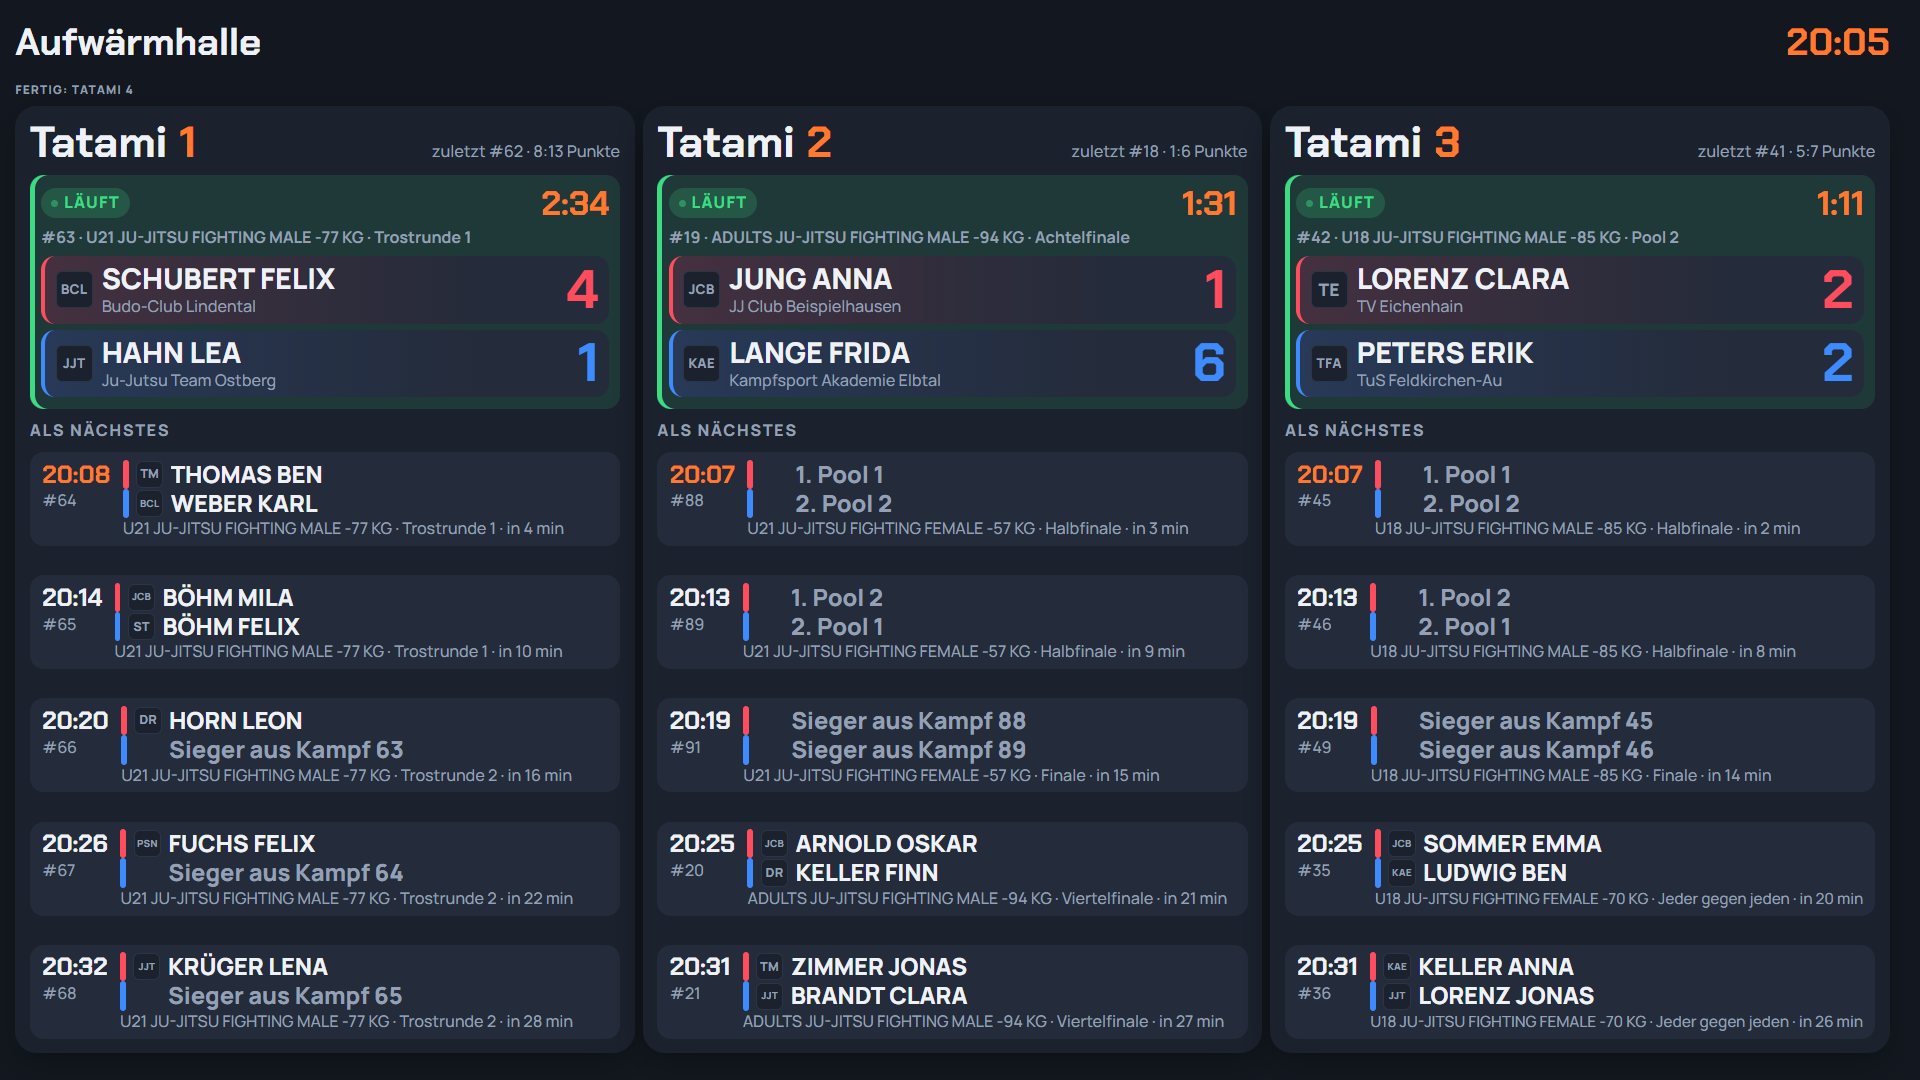This screenshot has width=1920, height=1080.
Task: Select the Tatami 3 heading
Action: pos(1372,142)
